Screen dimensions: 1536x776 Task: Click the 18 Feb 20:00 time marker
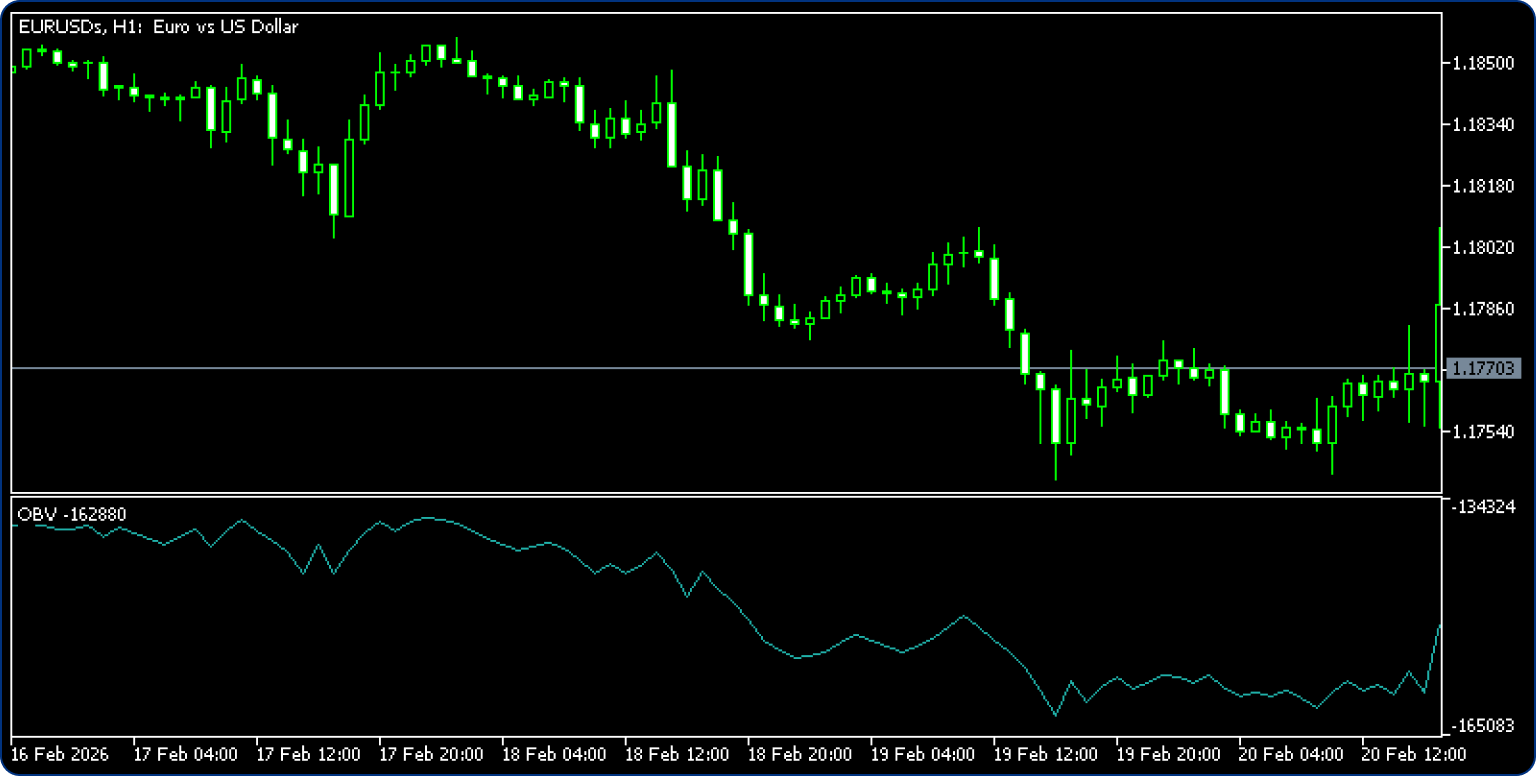pyautogui.click(x=800, y=753)
